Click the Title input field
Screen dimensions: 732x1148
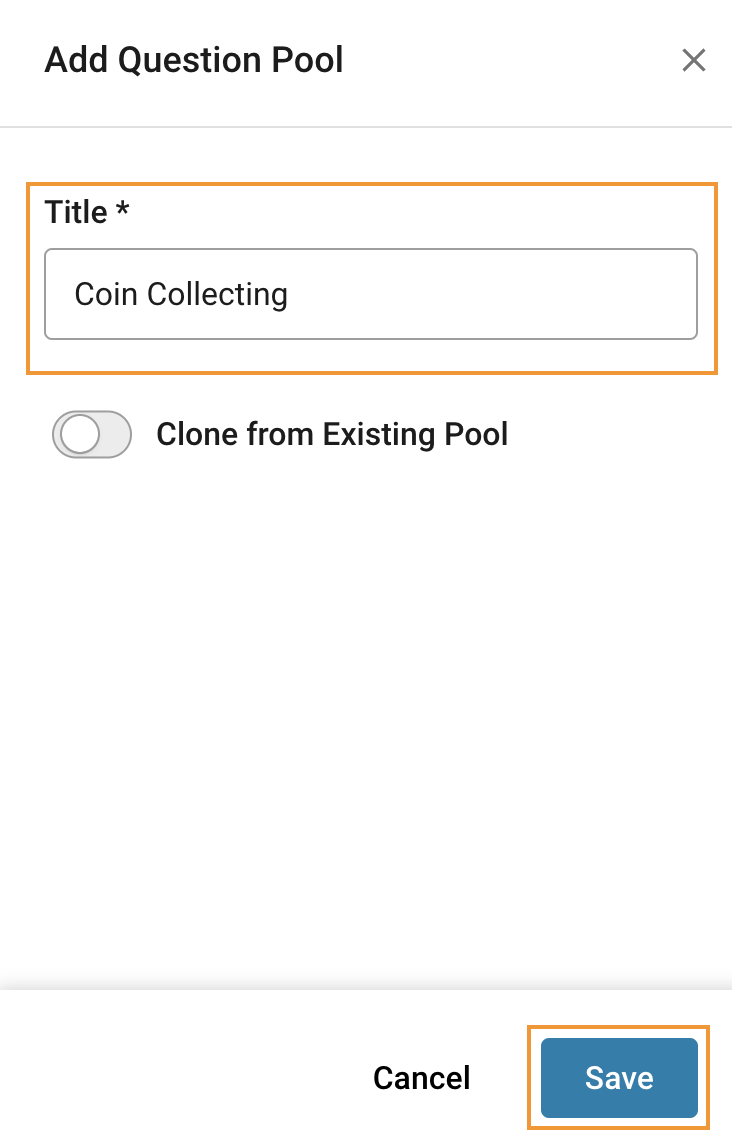pyautogui.click(x=370, y=294)
